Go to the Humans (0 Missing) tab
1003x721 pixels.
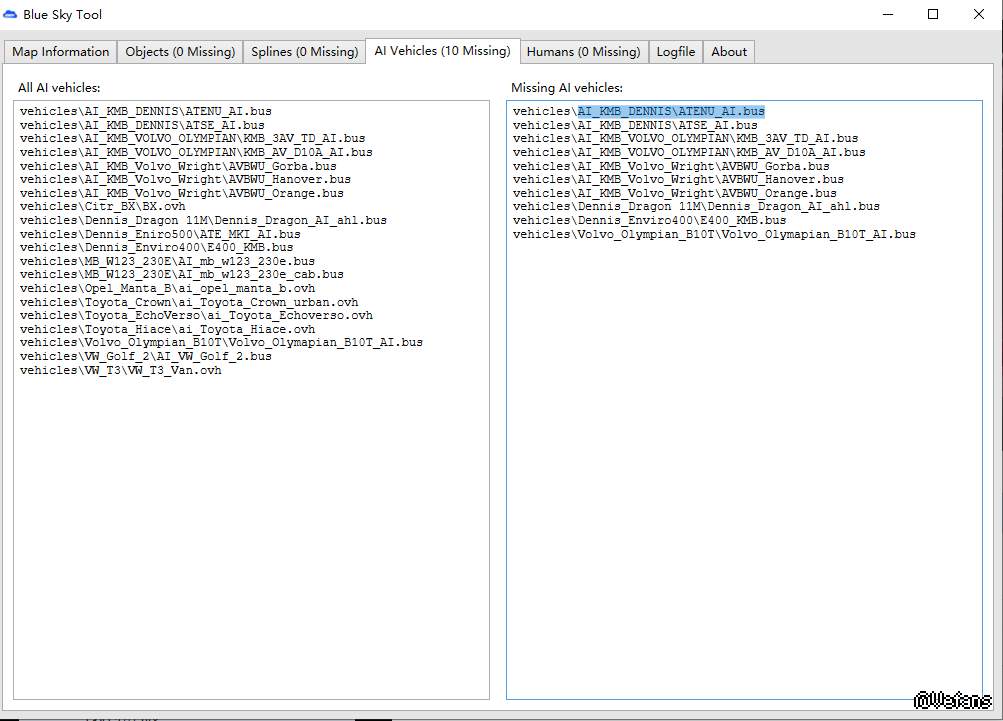pos(583,52)
